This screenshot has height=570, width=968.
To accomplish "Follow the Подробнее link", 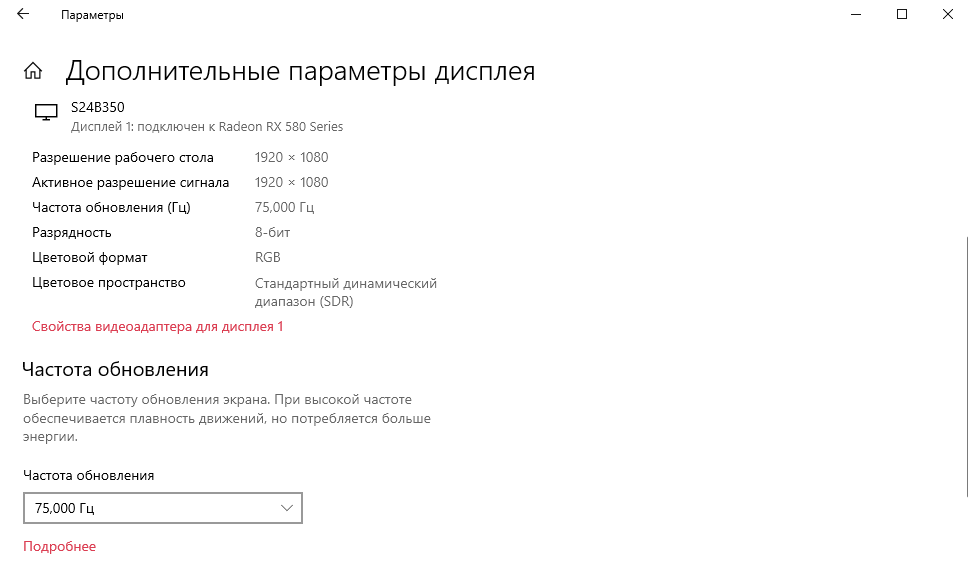I will point(59,547).
